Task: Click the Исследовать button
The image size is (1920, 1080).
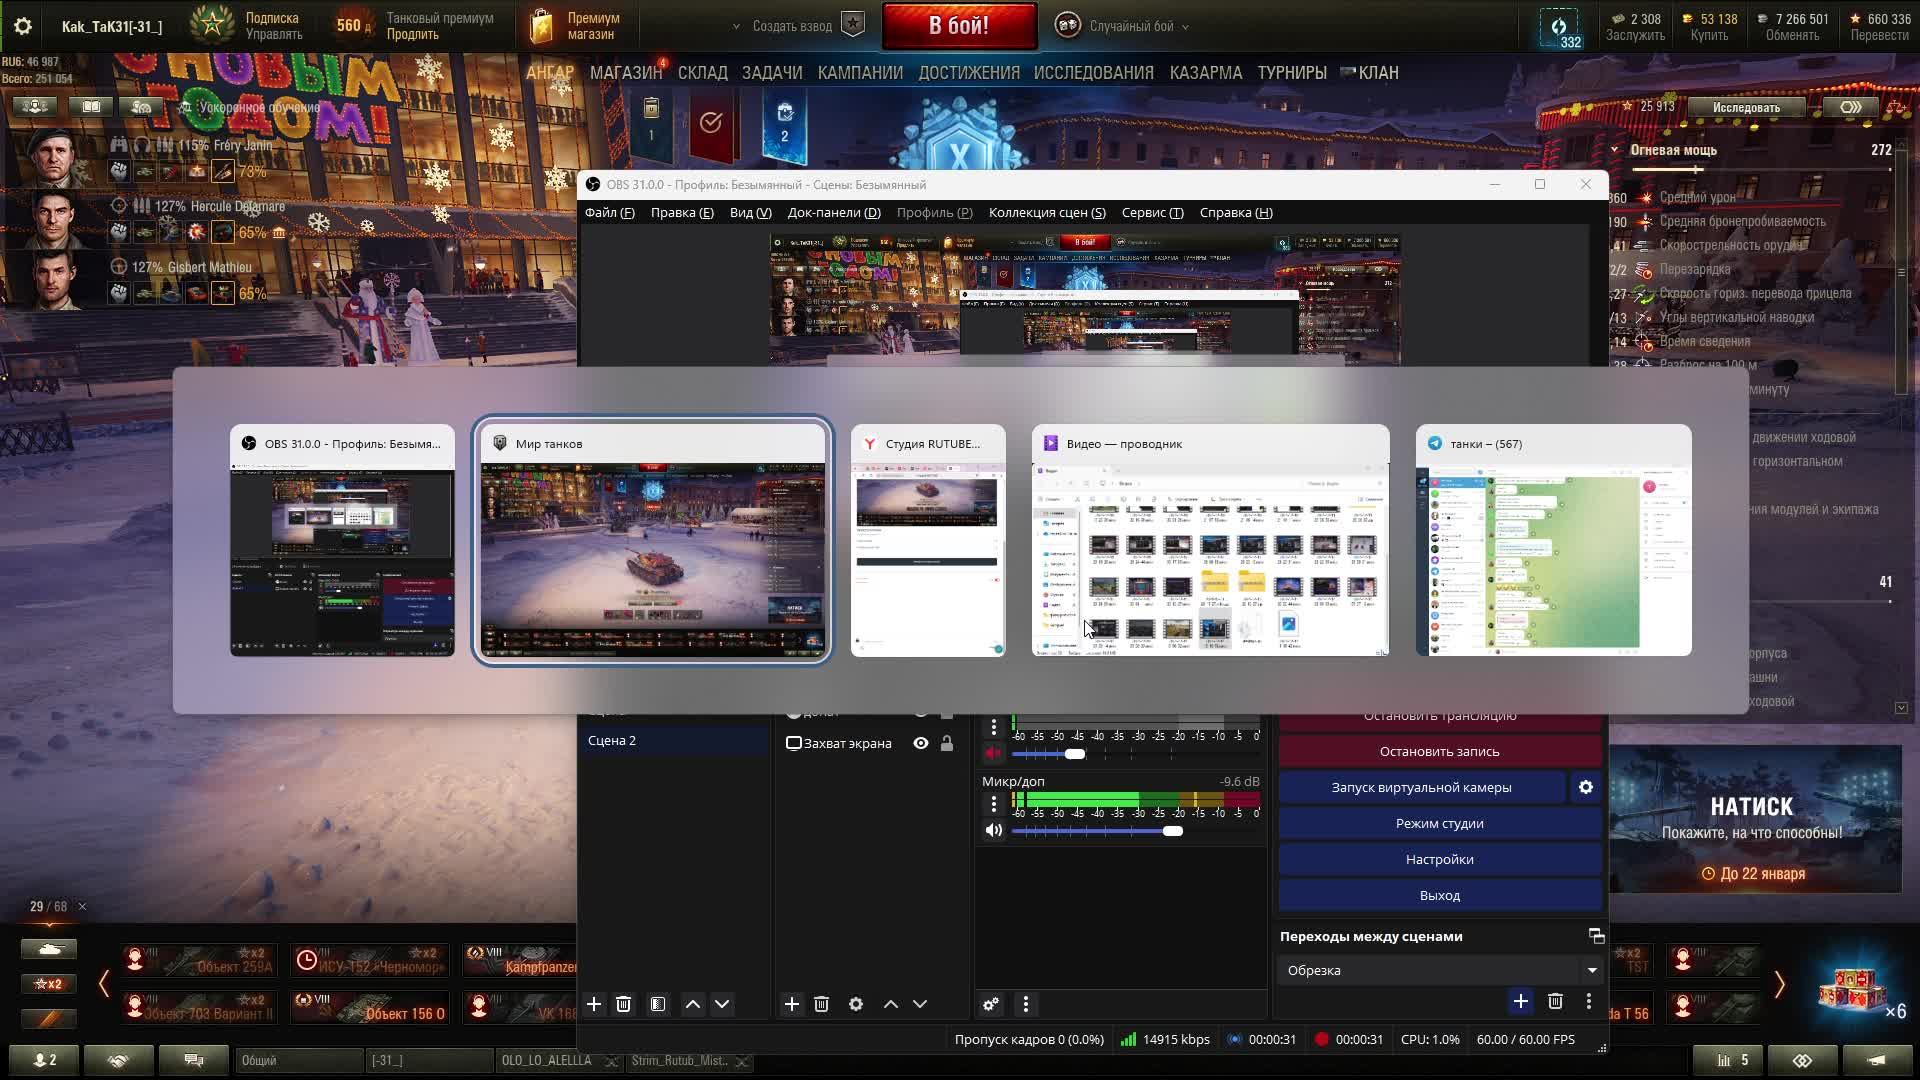Action: [1746, 108]
